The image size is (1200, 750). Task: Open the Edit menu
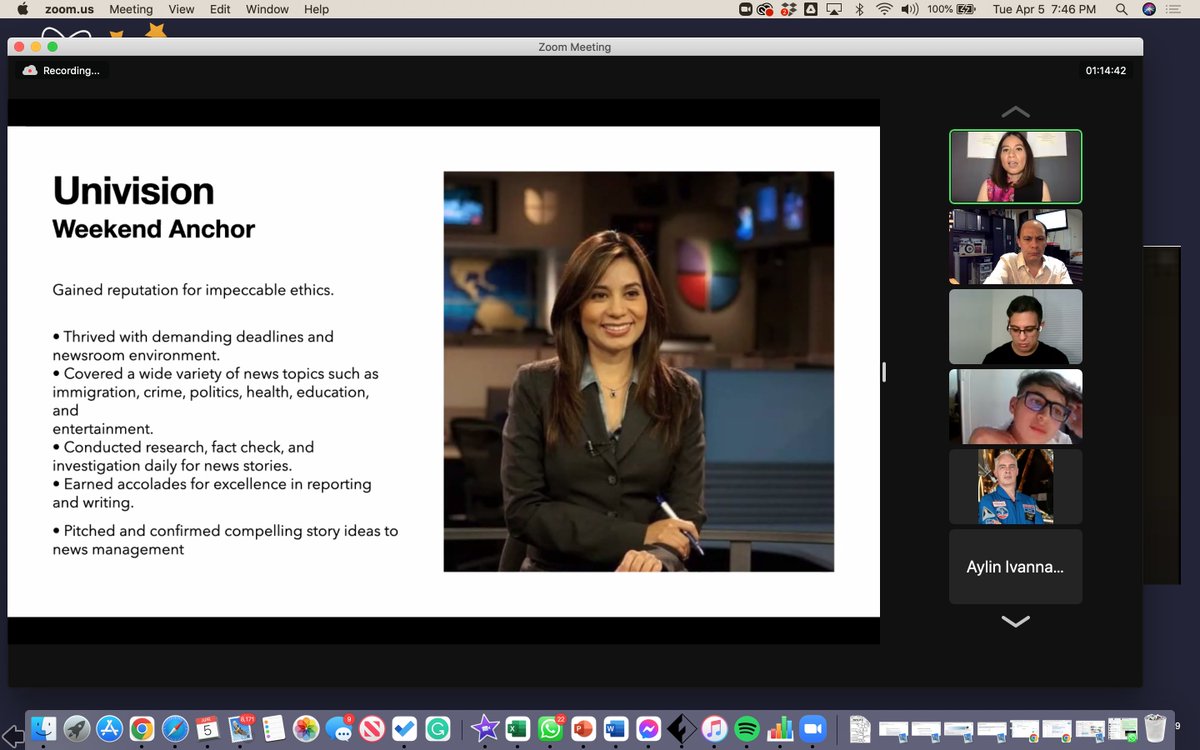[x=220, y=9]
